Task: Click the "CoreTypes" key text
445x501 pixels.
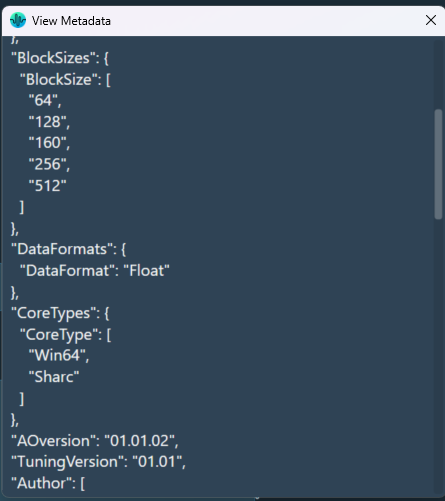Action: (56, 313)
